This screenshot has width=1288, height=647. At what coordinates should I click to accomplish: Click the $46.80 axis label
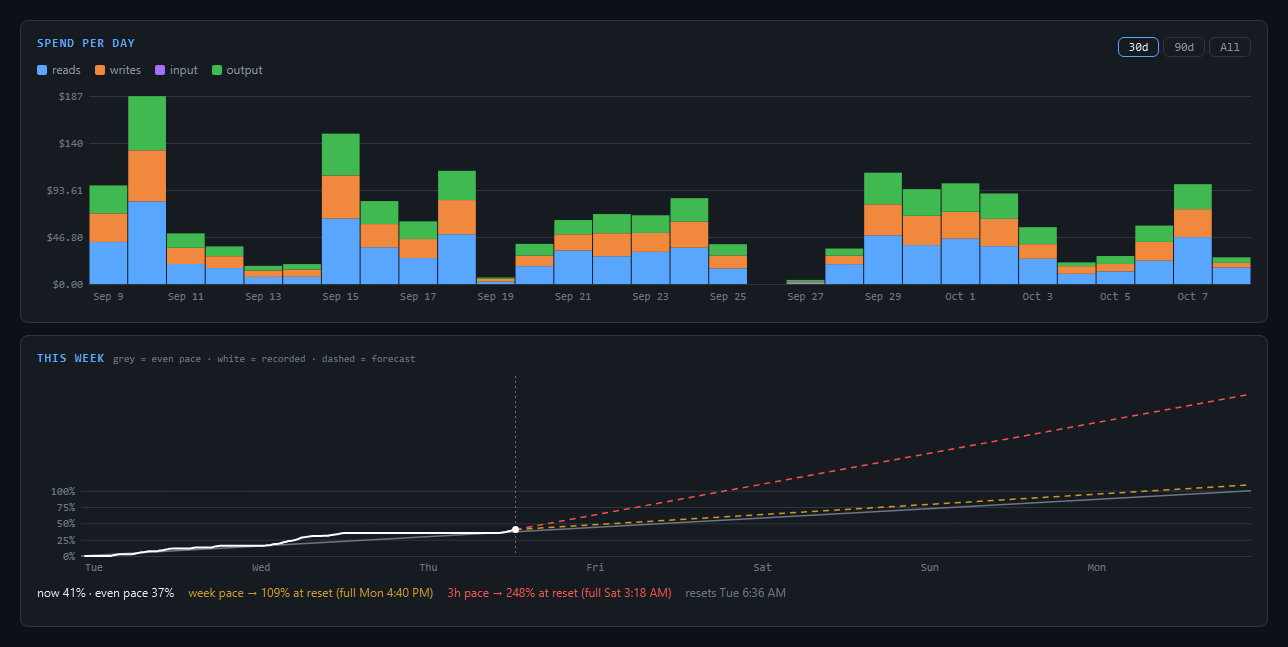coord(64,237)
